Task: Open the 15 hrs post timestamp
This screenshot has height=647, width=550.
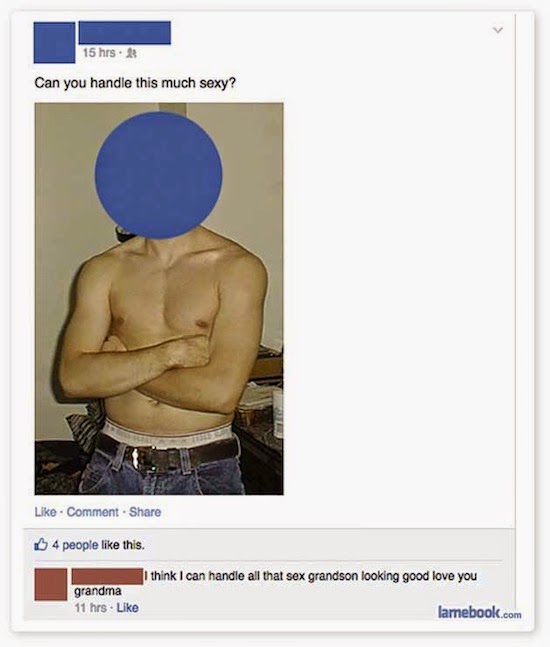Action: (x=99, y=53)
